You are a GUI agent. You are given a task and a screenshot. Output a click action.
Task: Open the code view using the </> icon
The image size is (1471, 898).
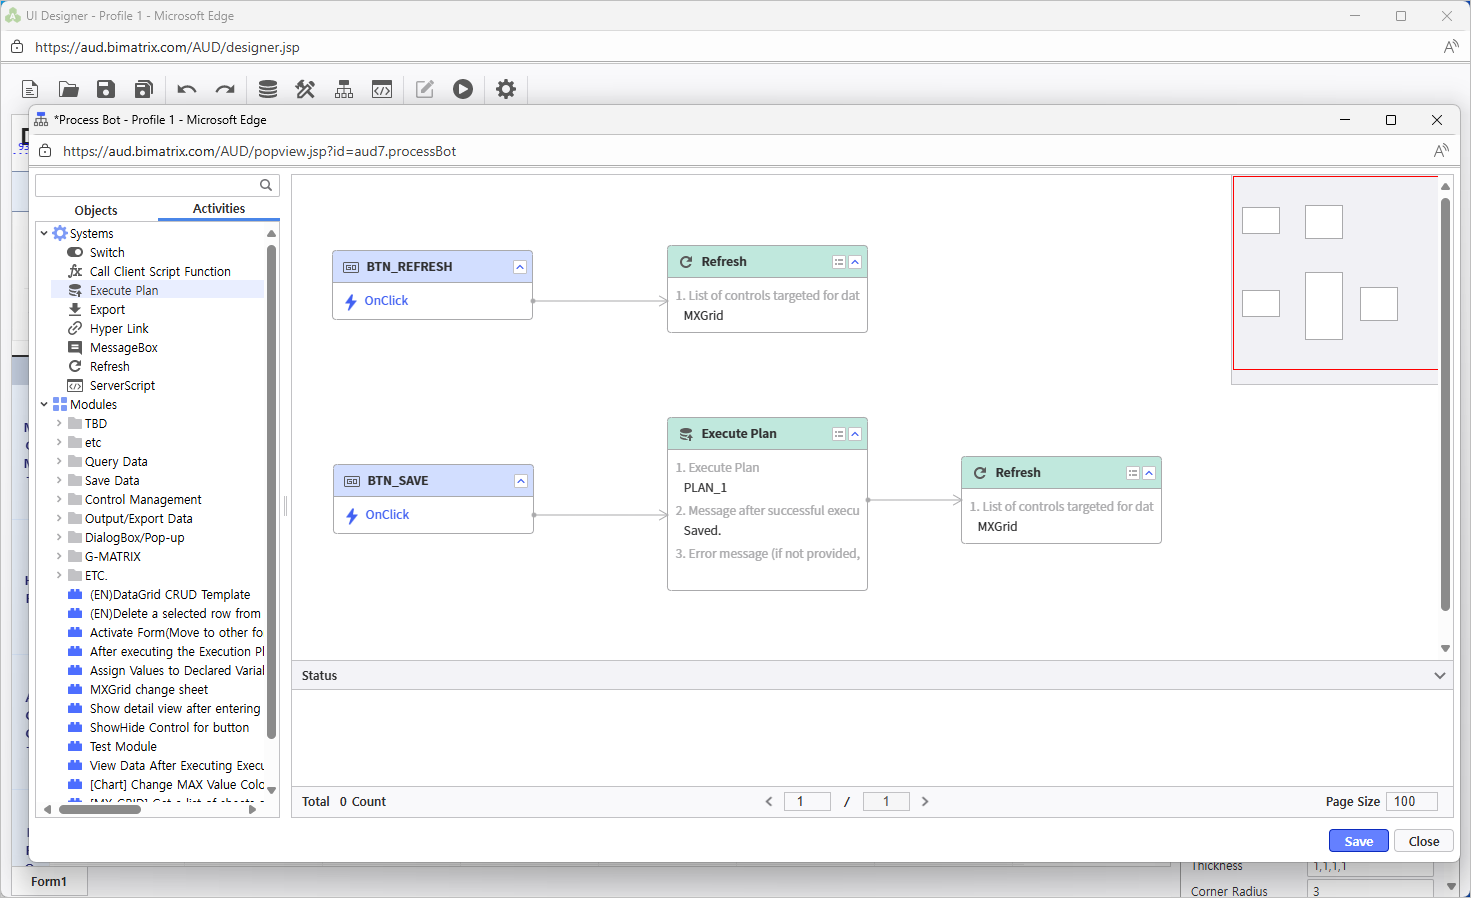[382, 89]
